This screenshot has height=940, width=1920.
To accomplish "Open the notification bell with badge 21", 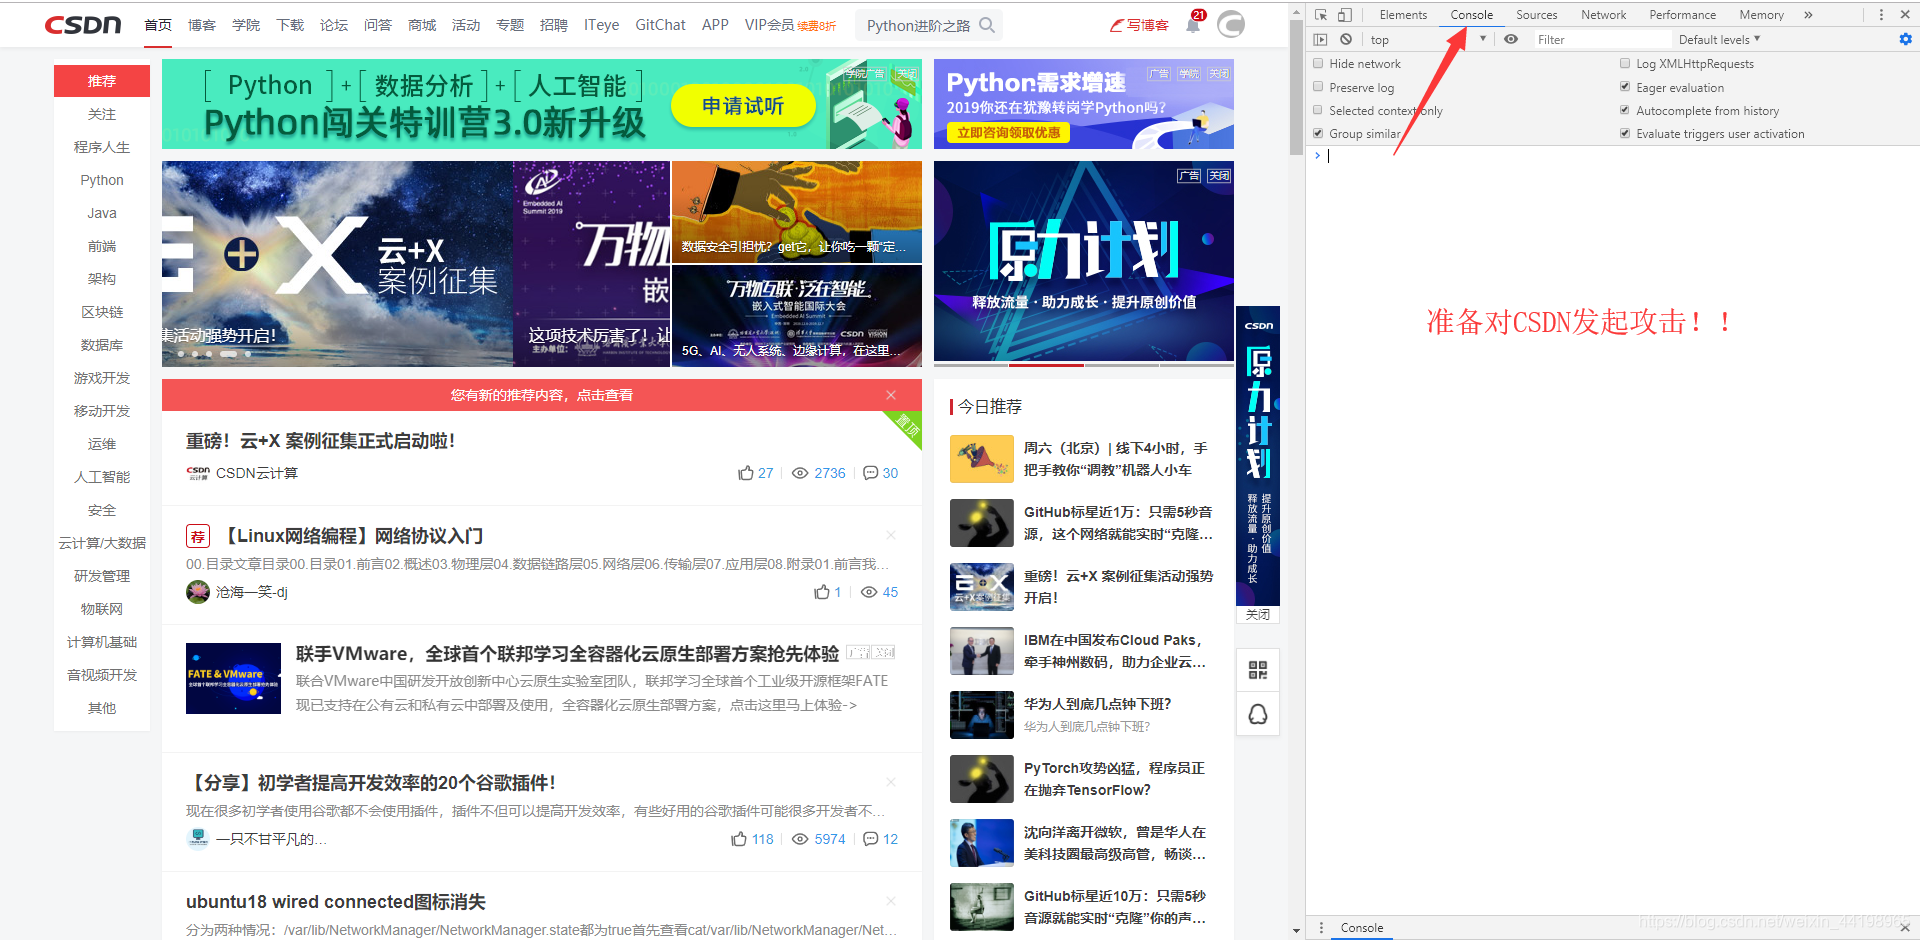I will click(1193, 25).
